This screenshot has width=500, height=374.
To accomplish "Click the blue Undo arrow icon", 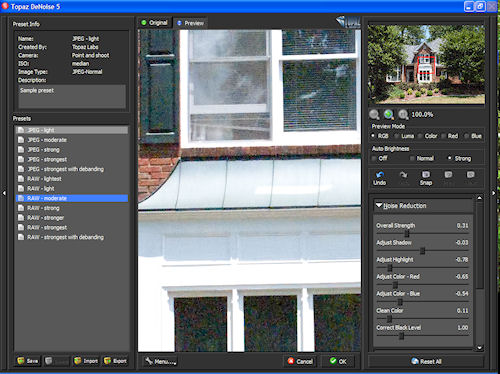I will [x=380, y=174].
